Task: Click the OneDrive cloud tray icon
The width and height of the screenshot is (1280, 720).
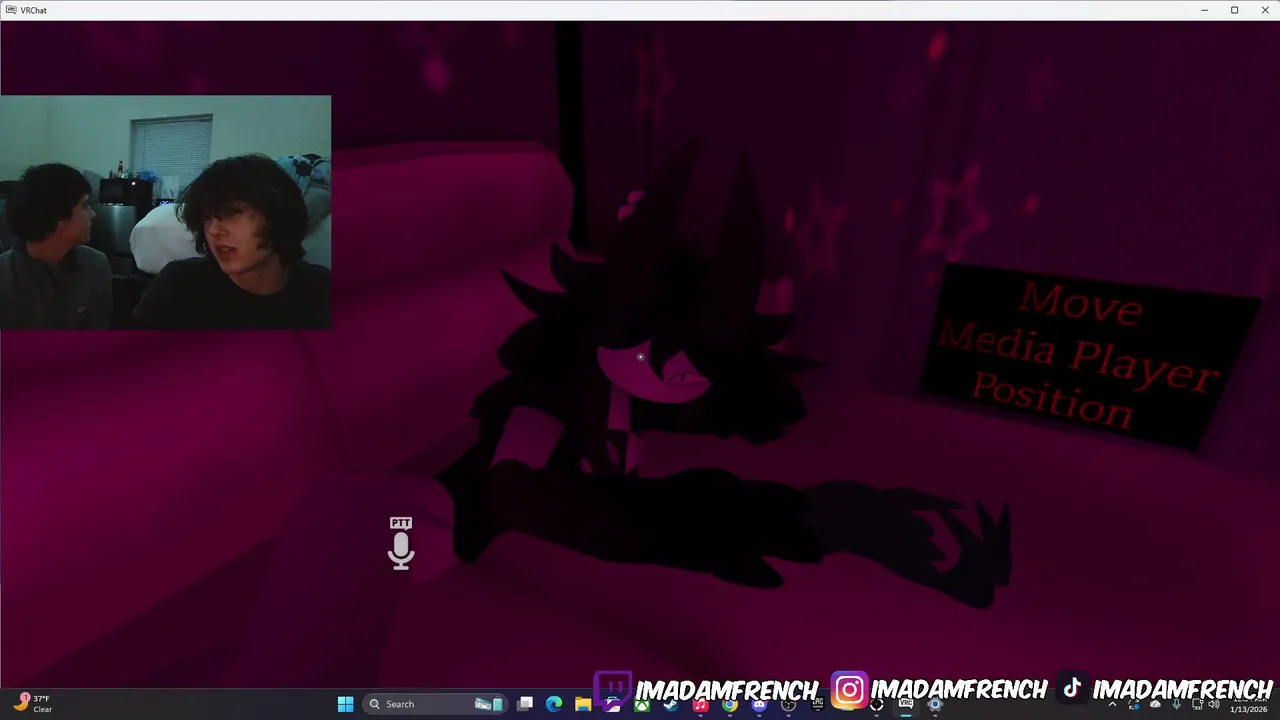Action: pyautogui.click(x=1155, y=704)
